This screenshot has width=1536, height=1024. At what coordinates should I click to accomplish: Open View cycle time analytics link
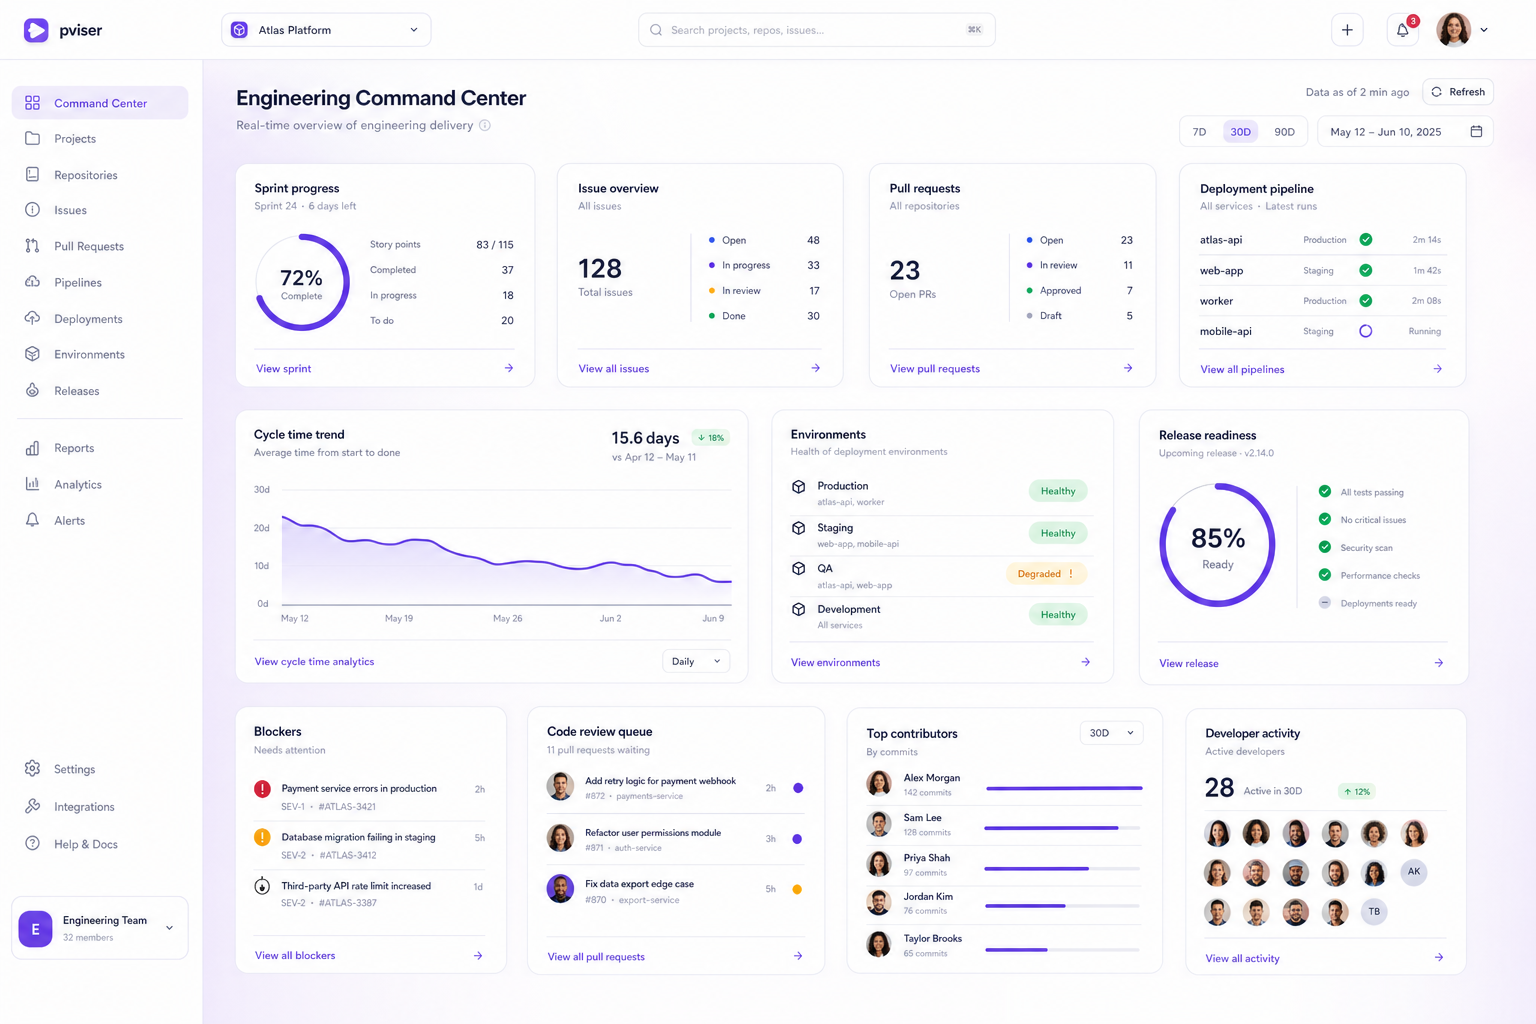pyautogui.click(x=314, y=662)
